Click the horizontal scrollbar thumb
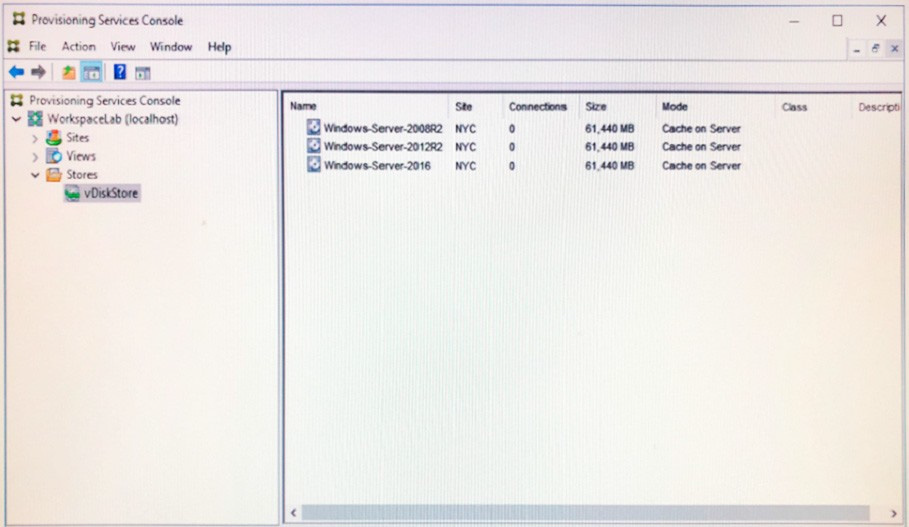The image size is (909, 527). point(585,513)
